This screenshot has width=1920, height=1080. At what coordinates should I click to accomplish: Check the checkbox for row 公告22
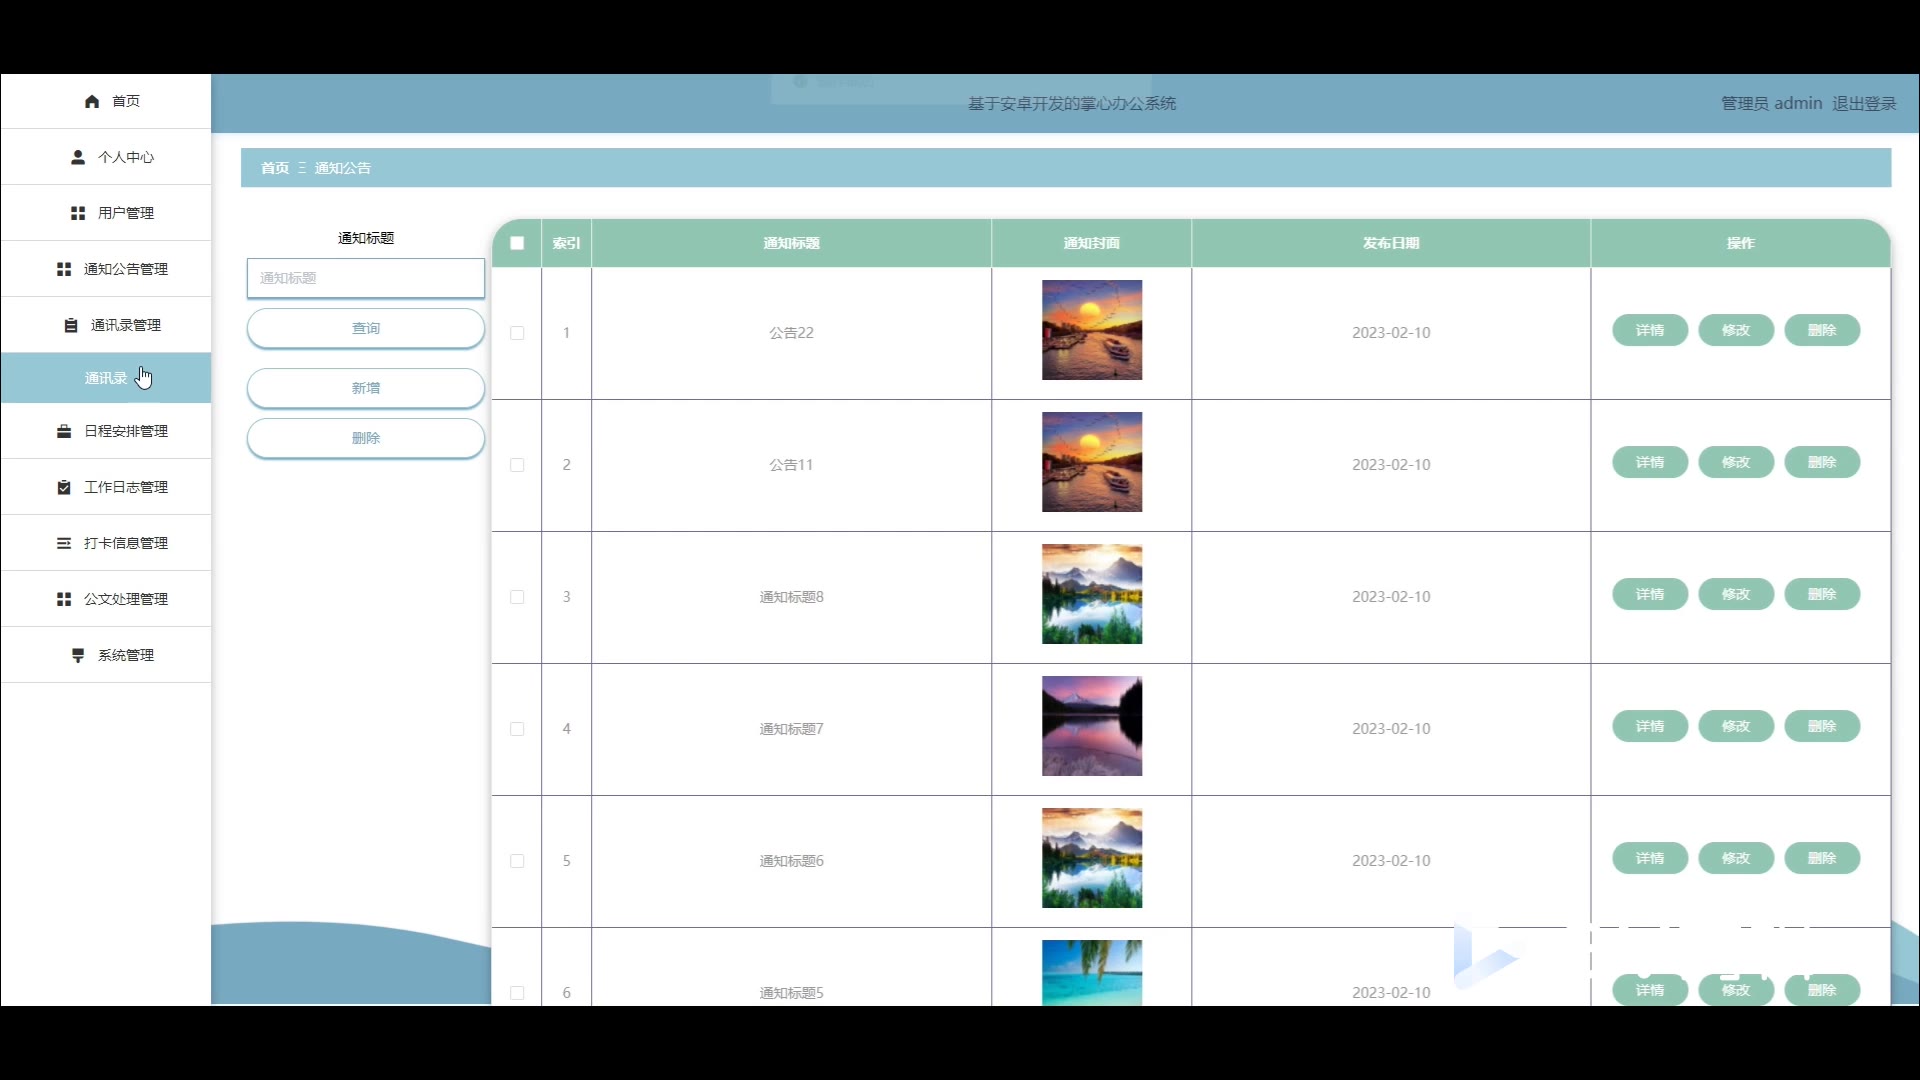click(x=517, y=333)
